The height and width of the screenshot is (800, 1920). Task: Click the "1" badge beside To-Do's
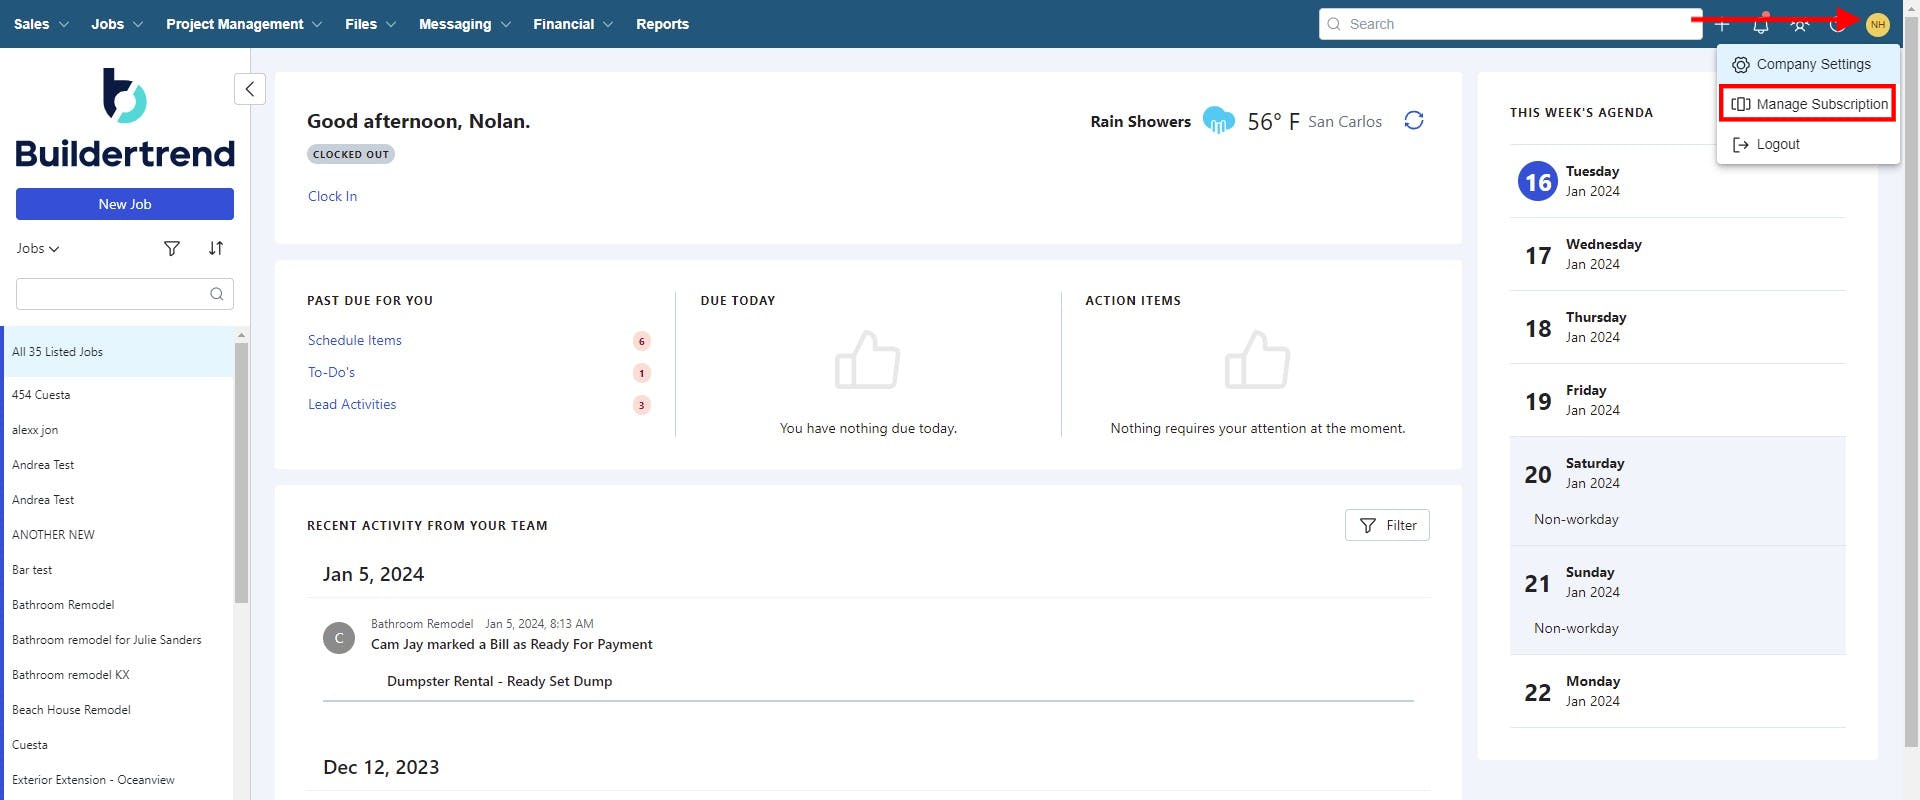[642, 373]
